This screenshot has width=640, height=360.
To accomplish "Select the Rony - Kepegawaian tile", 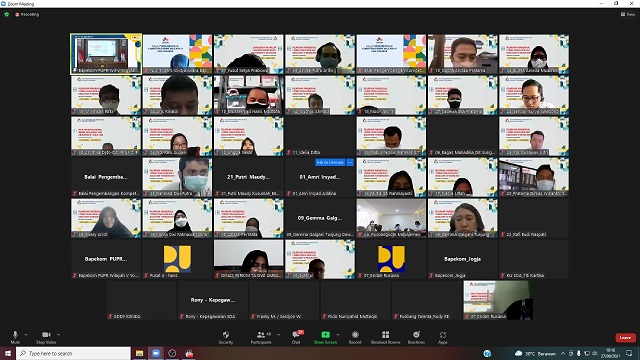I will point(213,300).
